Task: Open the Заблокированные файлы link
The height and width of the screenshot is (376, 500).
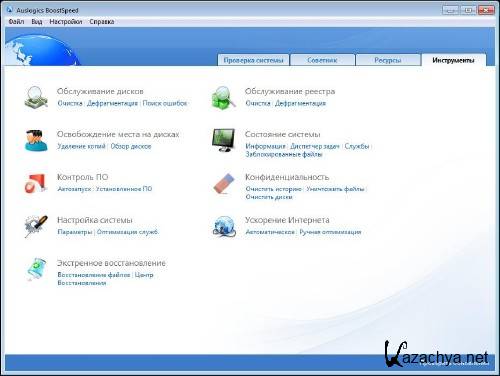Action: pos(284,154)
